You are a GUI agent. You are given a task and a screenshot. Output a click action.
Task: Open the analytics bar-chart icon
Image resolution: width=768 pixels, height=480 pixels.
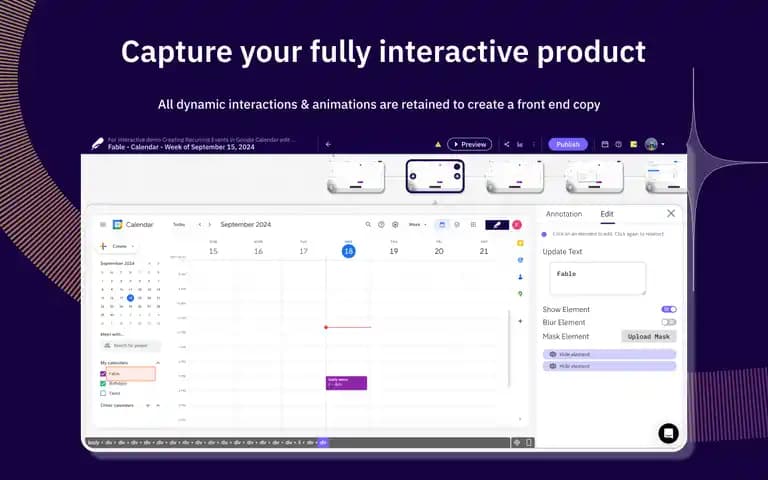click(x=520, y=144)
